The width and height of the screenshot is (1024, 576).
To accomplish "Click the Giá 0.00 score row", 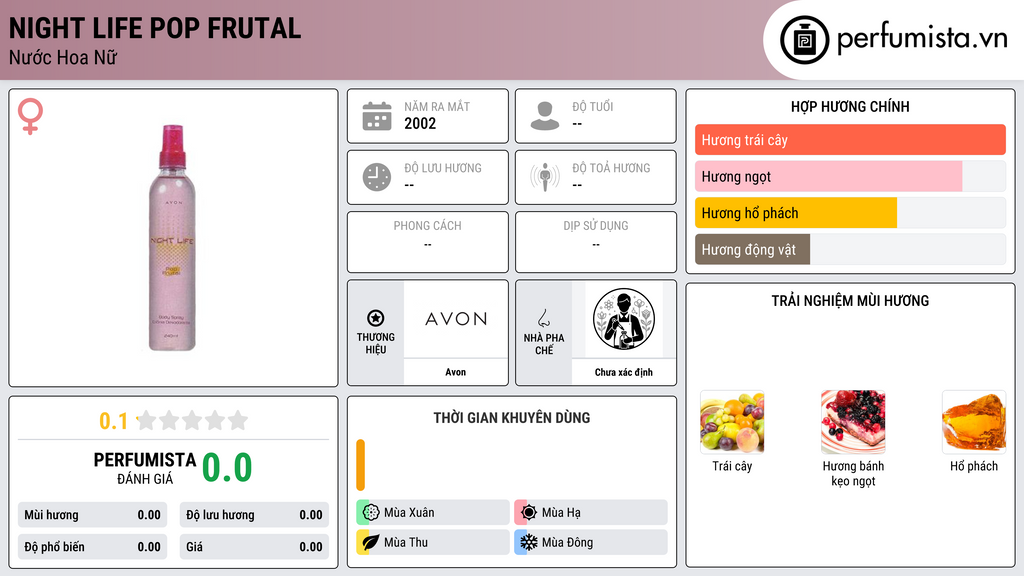I will 254,547.
